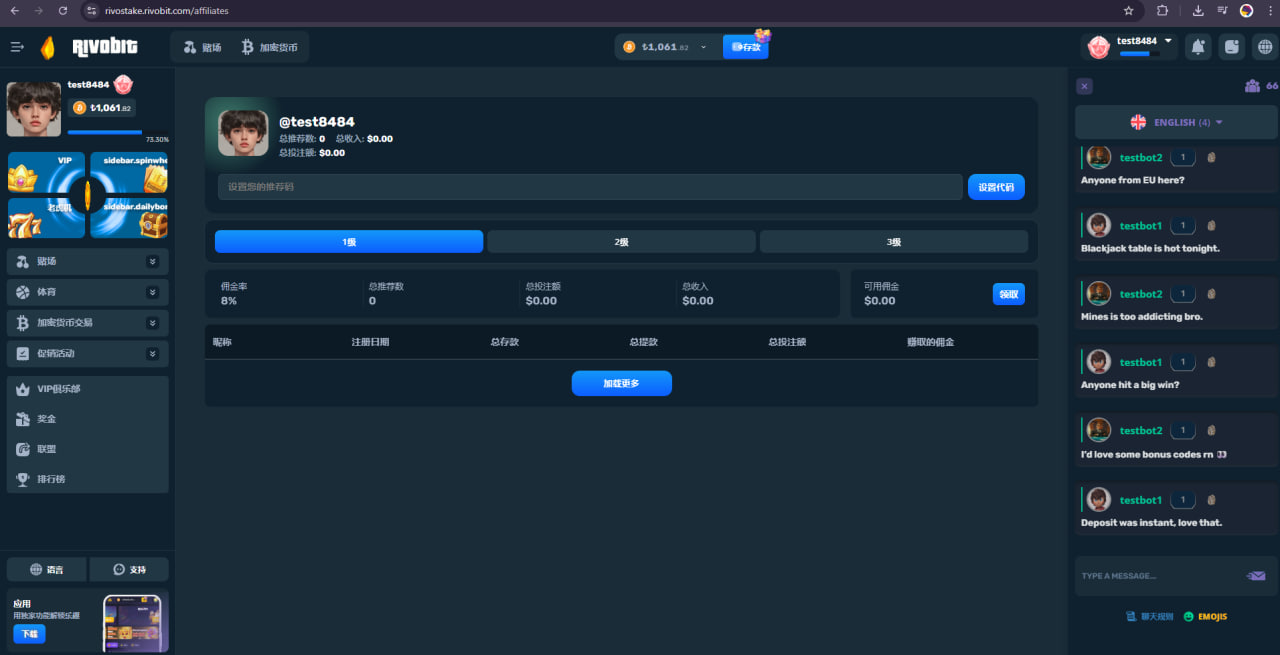
Task: Bookmark this page with star icon
Action: [x=1128, y=11]
